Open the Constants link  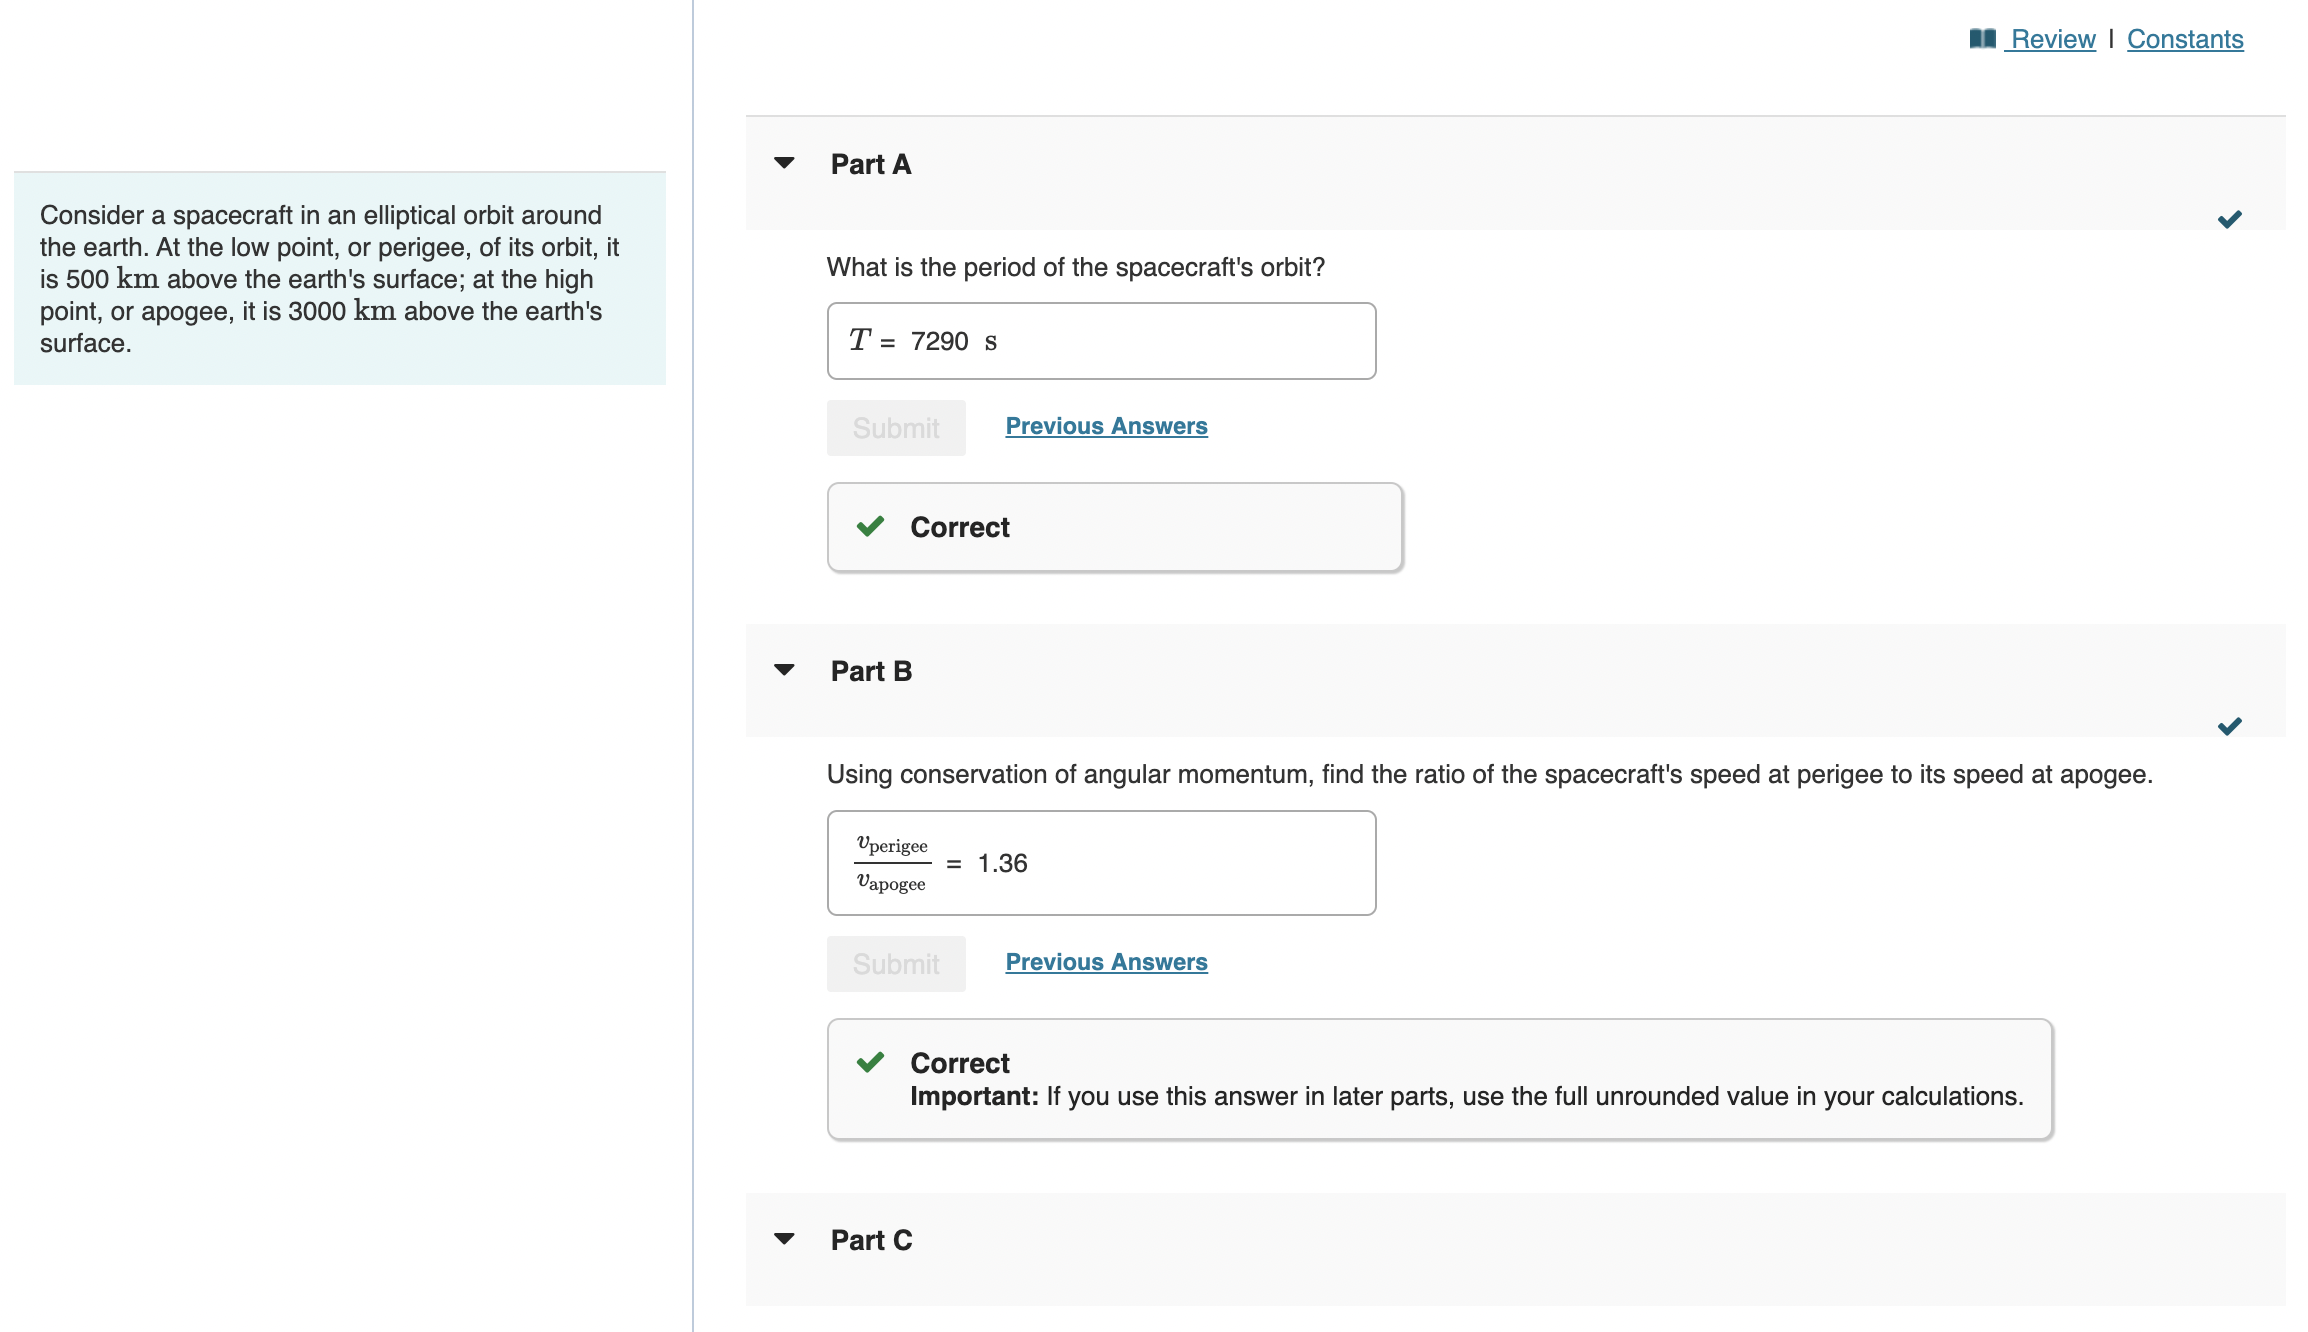pyautogui.click(x=2185, y=39)
